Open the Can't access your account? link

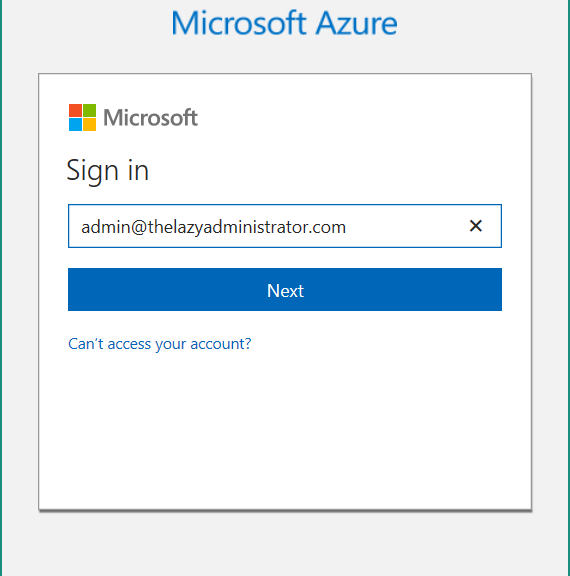point(160,344)
